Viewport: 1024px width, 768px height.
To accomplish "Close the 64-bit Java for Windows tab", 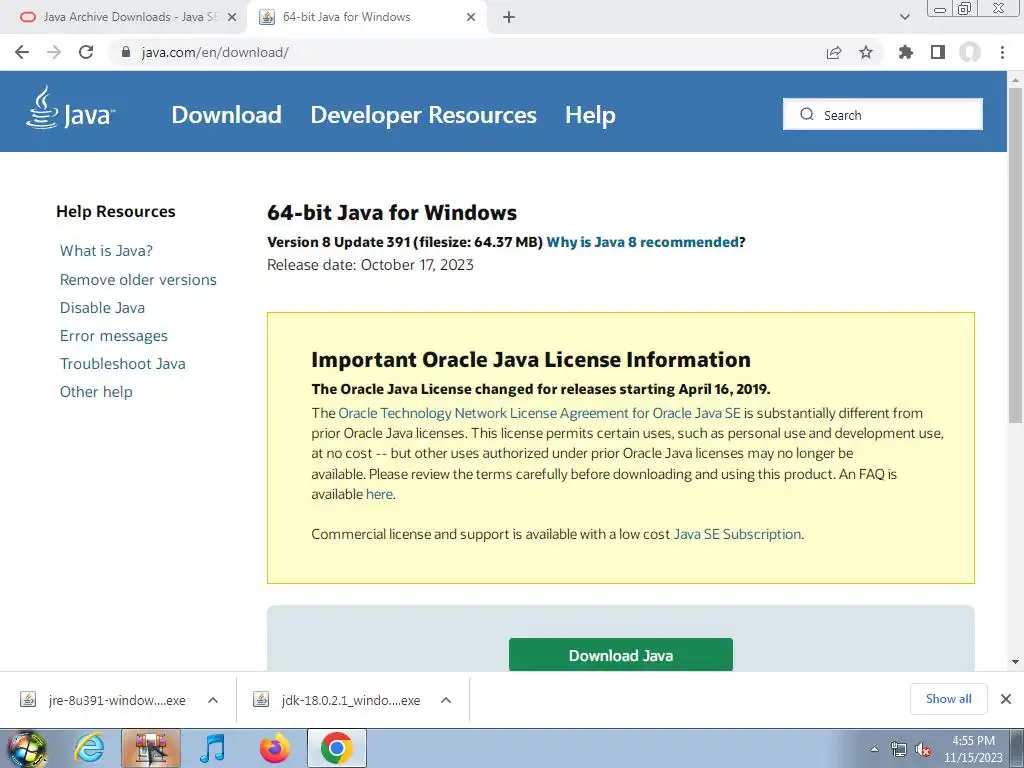I will 471,17.
